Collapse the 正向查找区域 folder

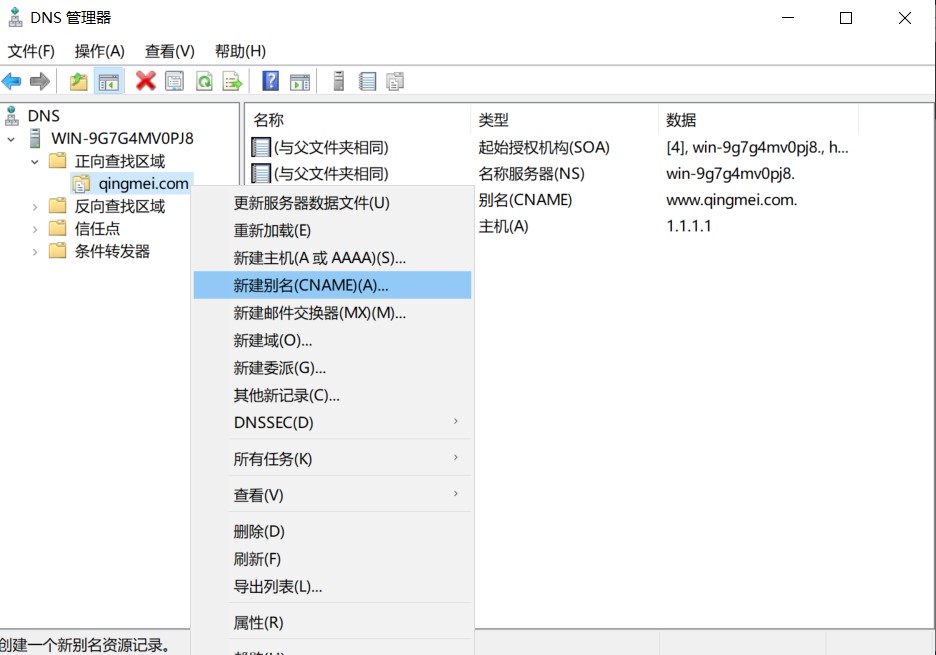pos(35,162)
